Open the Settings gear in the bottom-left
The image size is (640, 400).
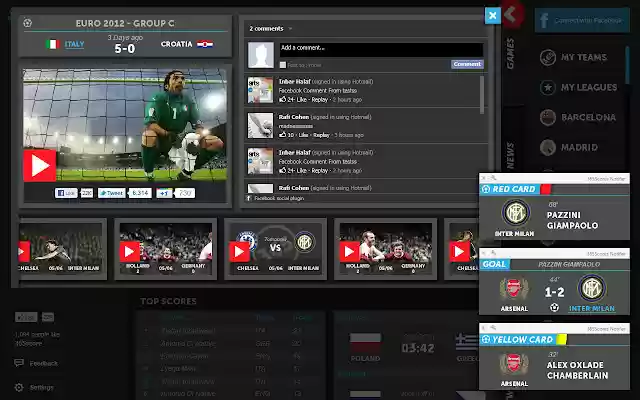click(19, 387)
